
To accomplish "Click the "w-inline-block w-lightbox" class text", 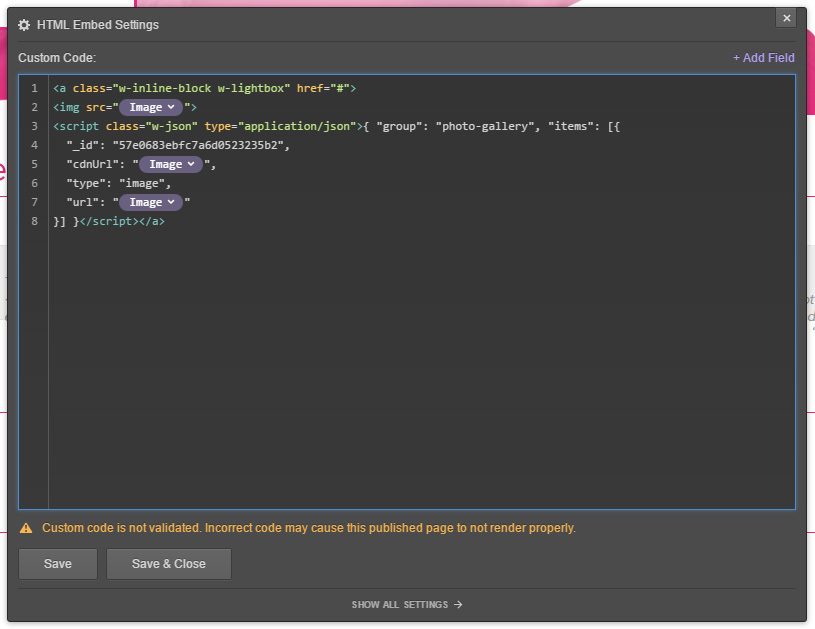I will (201, 88).
